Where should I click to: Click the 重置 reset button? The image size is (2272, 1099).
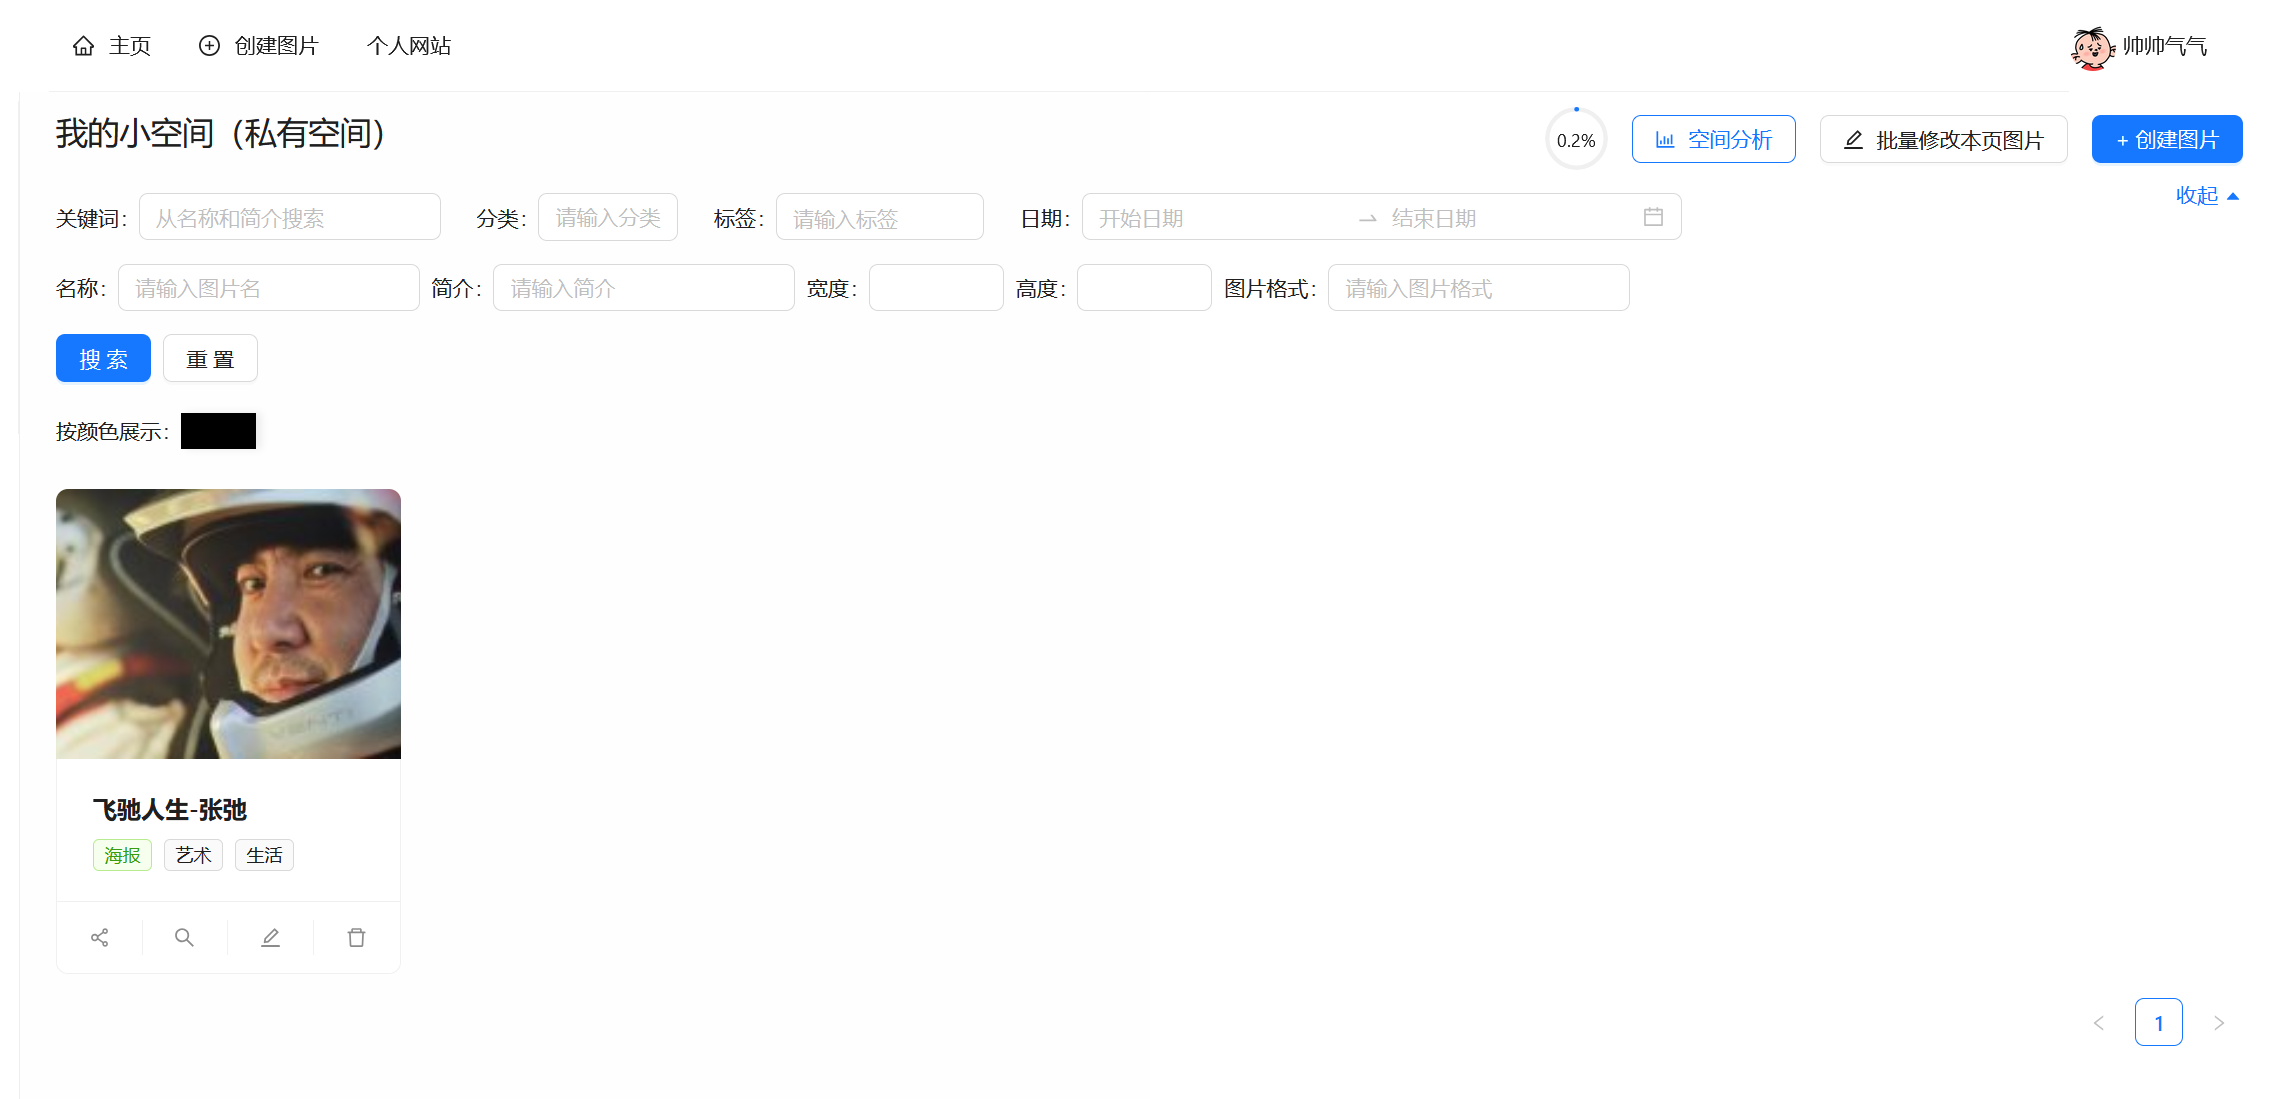tap(210, 358)
